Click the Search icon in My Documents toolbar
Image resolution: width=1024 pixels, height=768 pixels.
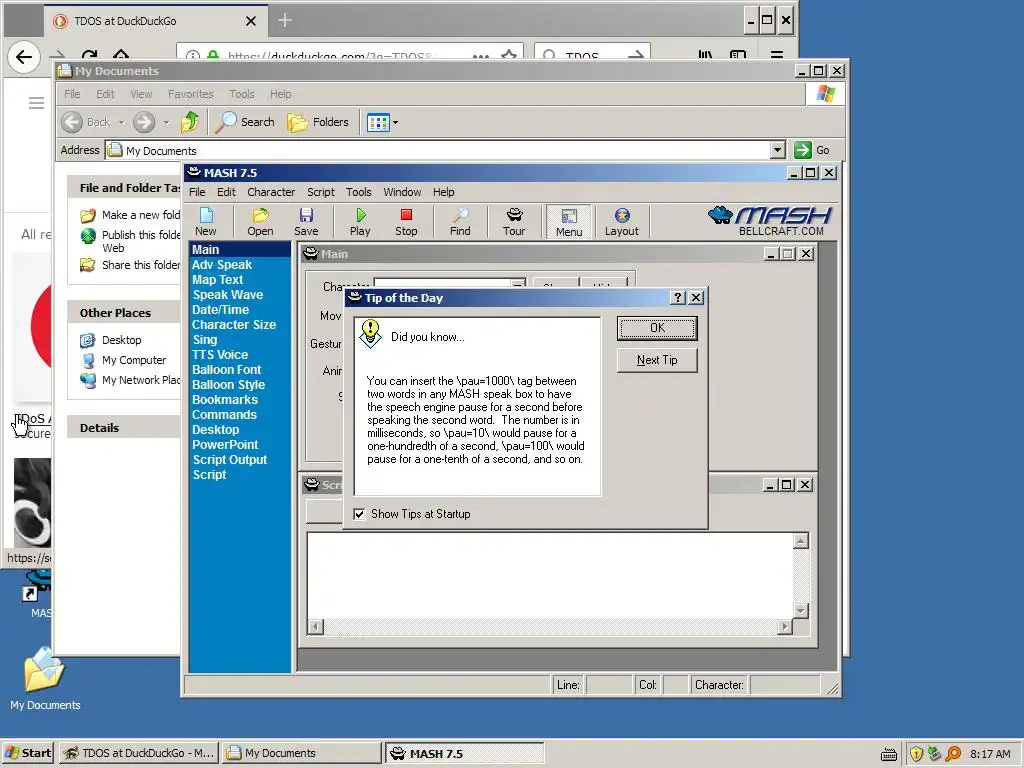(x=246, y=121)
